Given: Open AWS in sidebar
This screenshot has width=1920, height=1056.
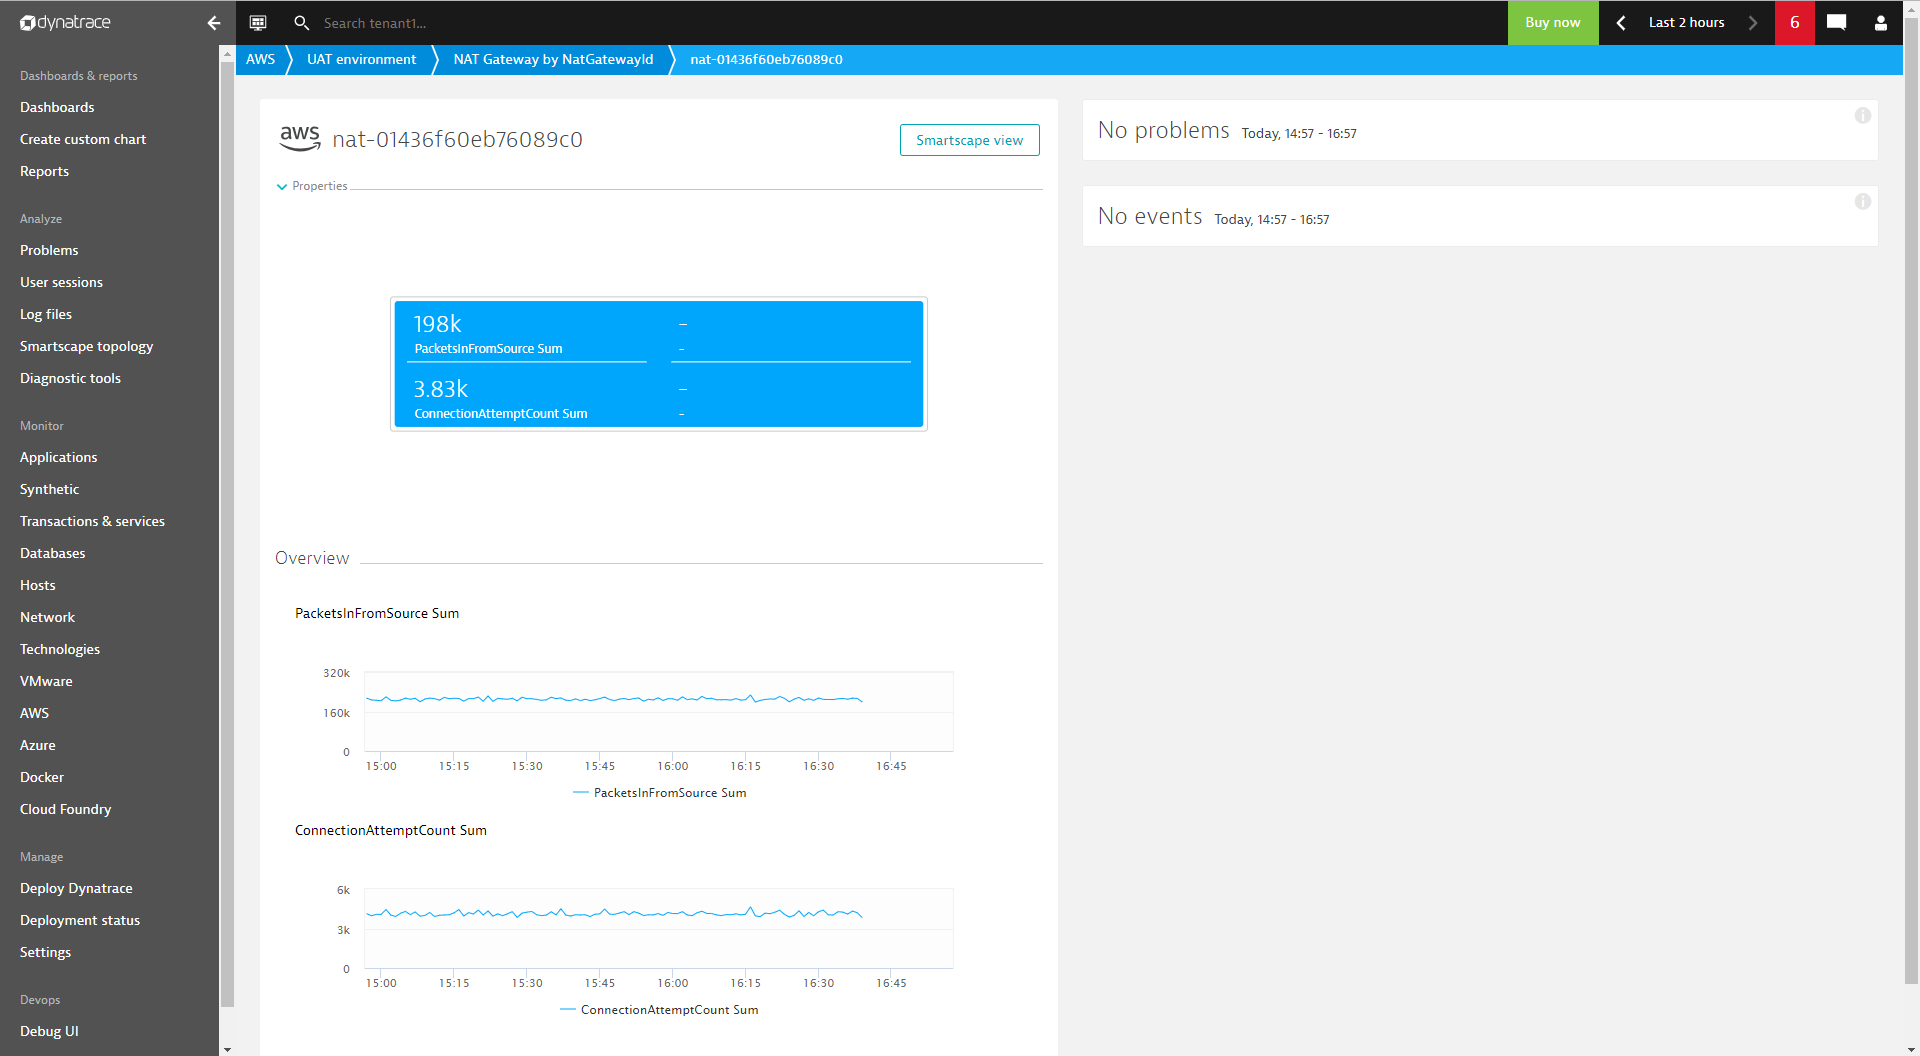Looking at the screenshot, I should point(34,713).
